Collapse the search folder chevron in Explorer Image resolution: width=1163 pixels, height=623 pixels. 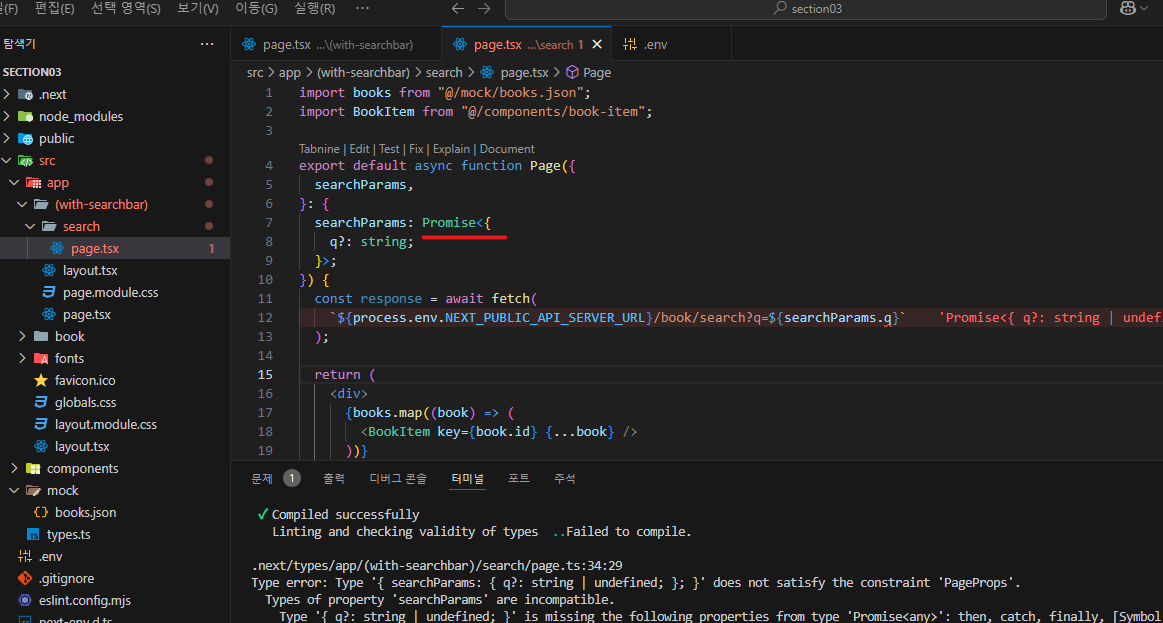[30, 226]
